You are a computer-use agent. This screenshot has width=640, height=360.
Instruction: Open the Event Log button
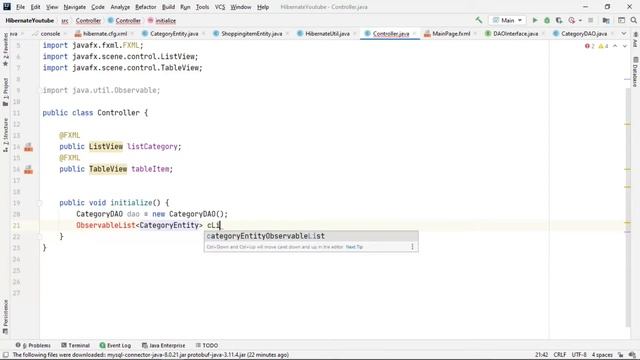click(x=115, y=345)
